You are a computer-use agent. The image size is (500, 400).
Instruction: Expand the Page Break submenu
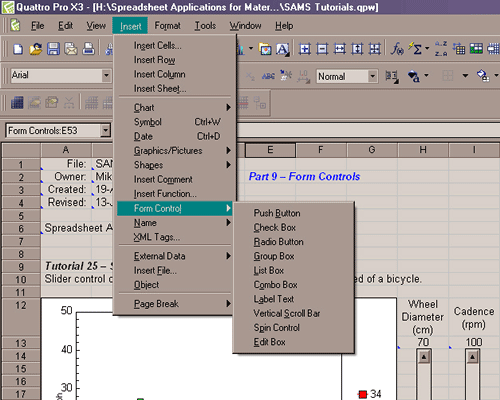coord(174,304)
